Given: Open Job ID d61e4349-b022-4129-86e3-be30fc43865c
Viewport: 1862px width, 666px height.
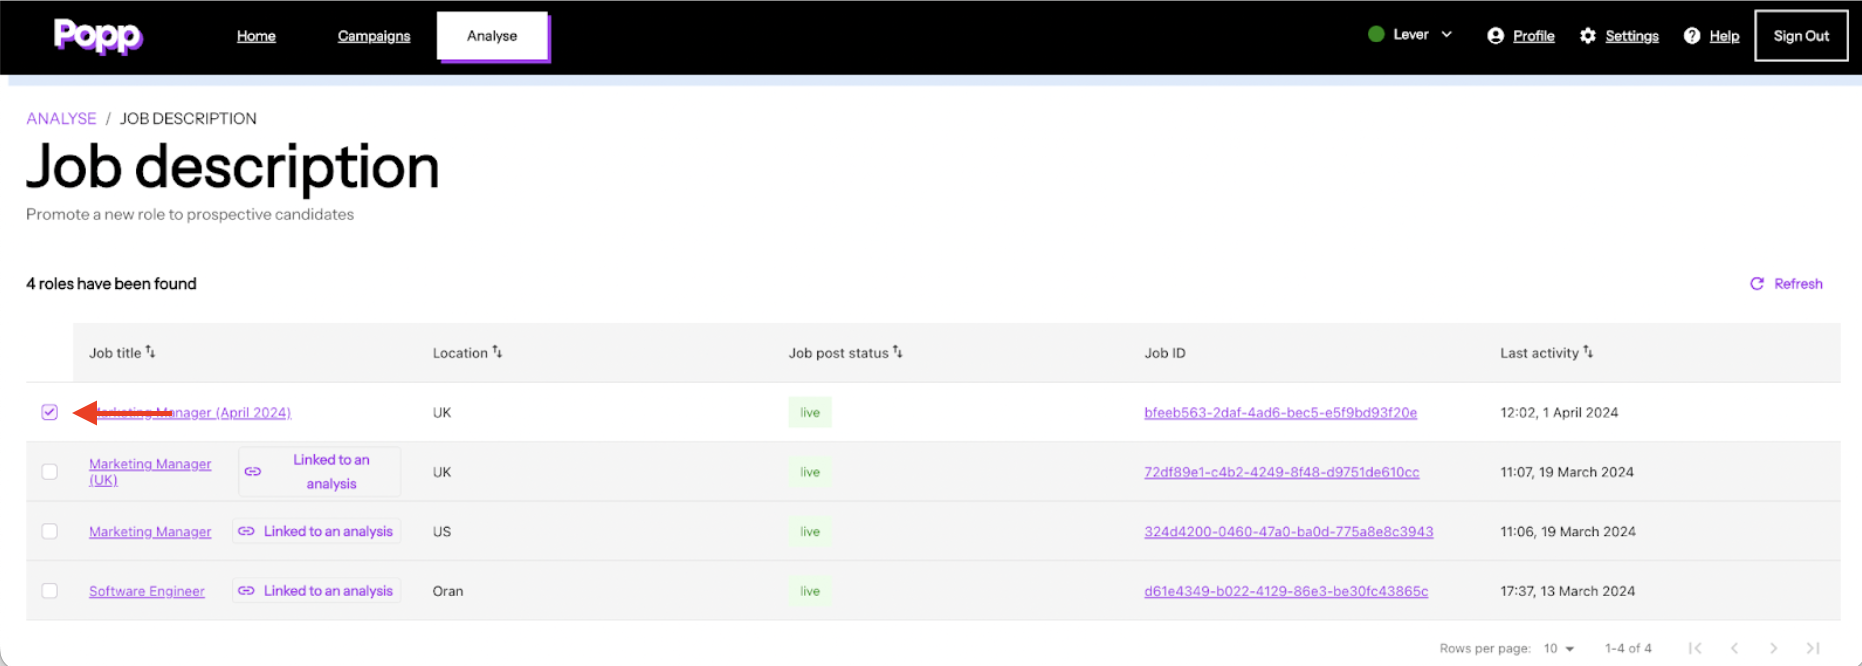Looking at the screenshot, I should point(1286,591).
